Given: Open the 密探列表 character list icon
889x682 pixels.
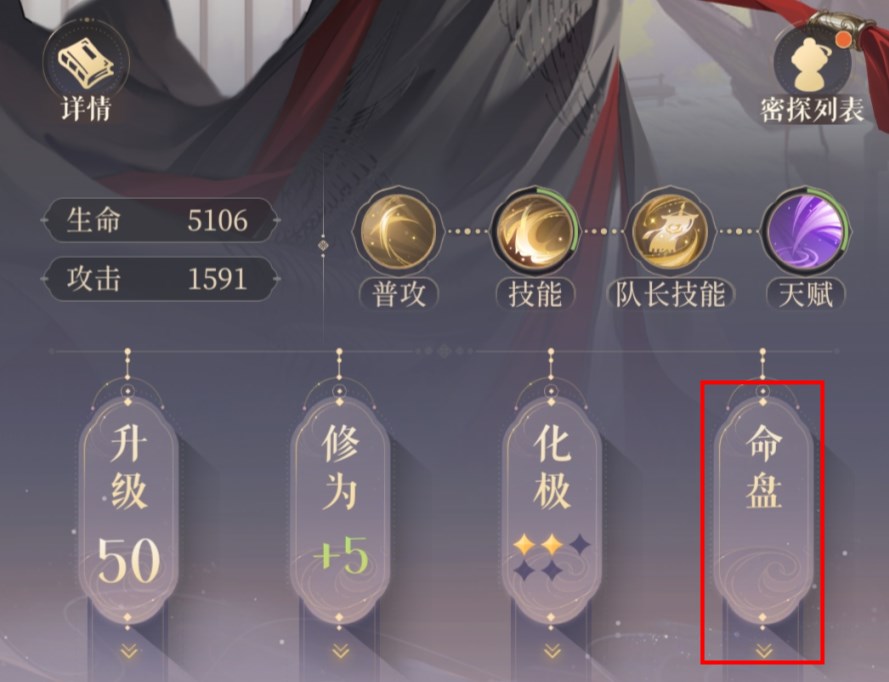Looking at the screenshot, I should [812, 63].
